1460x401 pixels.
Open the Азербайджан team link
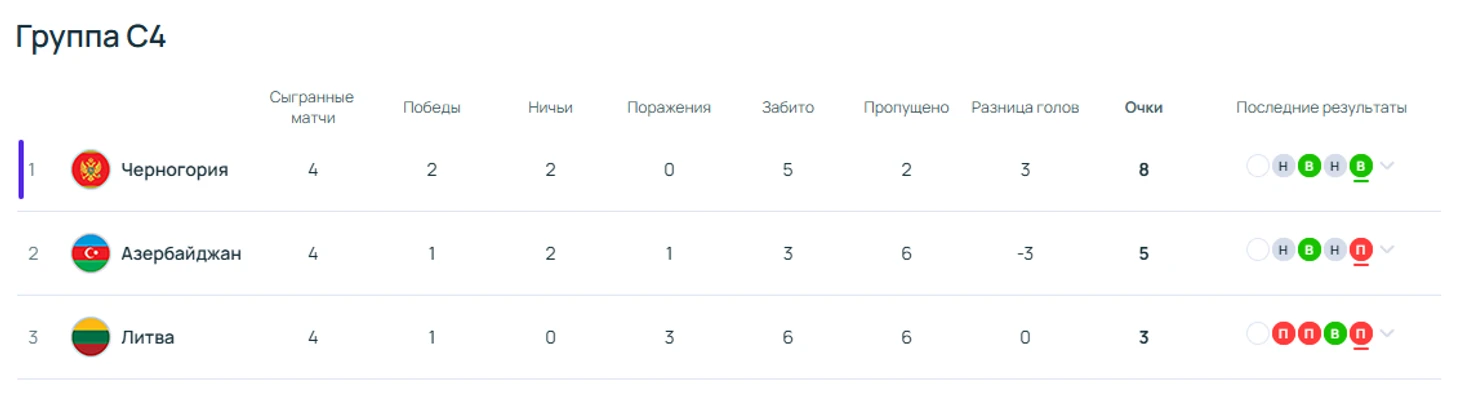[181, 254]
